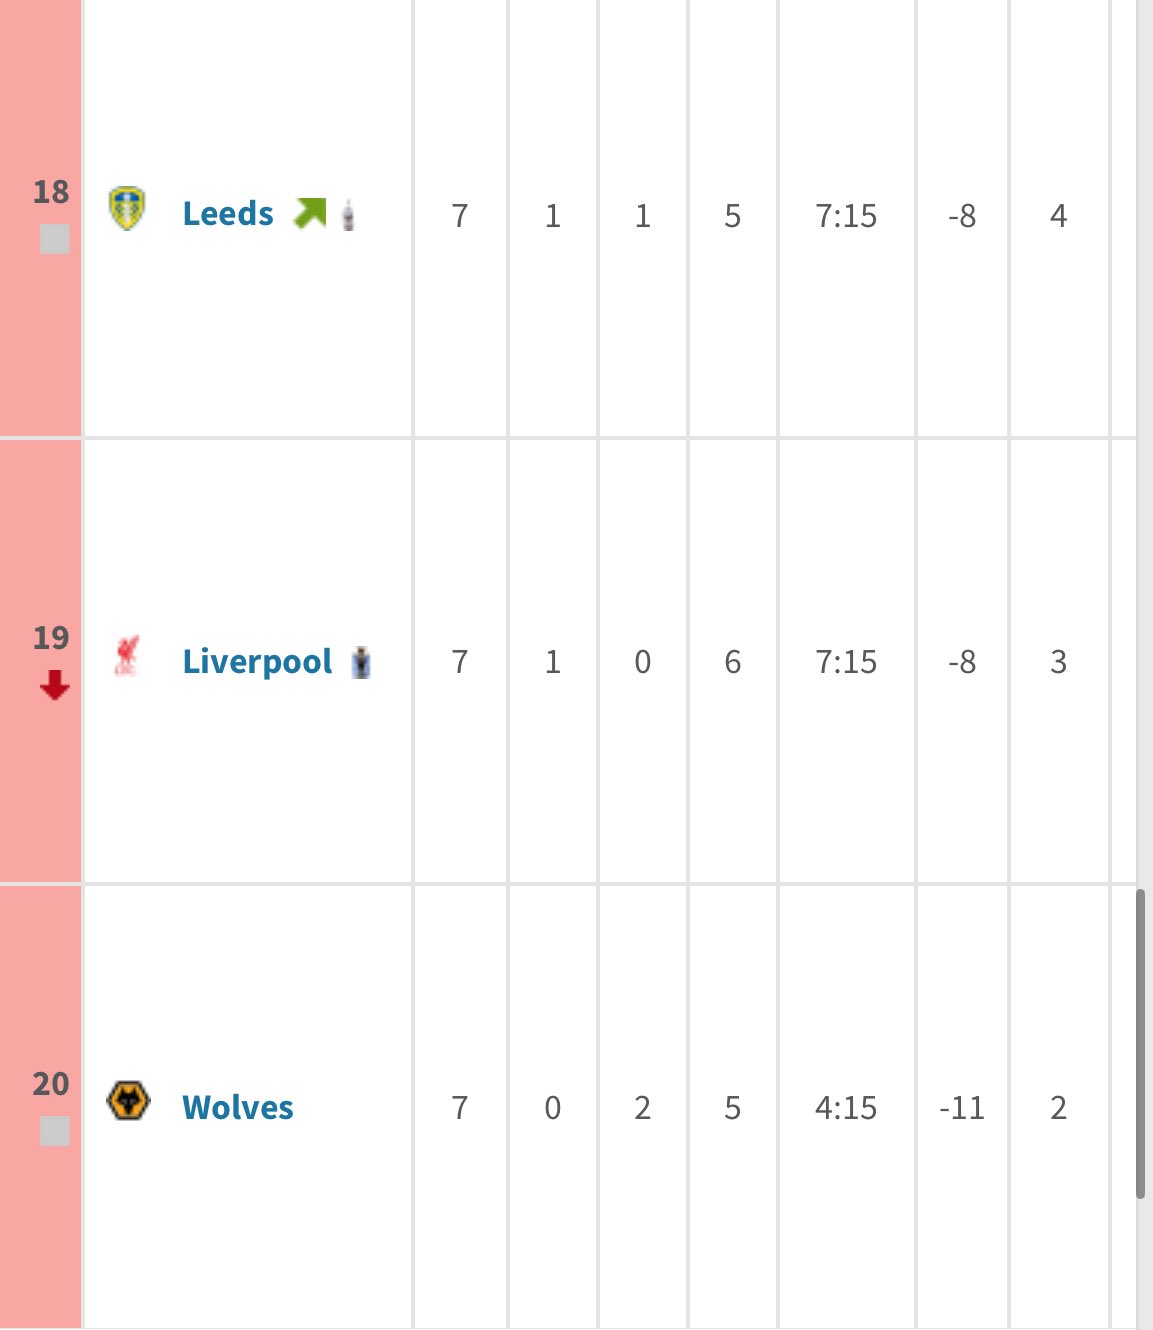This screenshot has height=1330, width=1153.
Task: Click the Wolves goals cell showing 4:15
Action: [846, 1107]
